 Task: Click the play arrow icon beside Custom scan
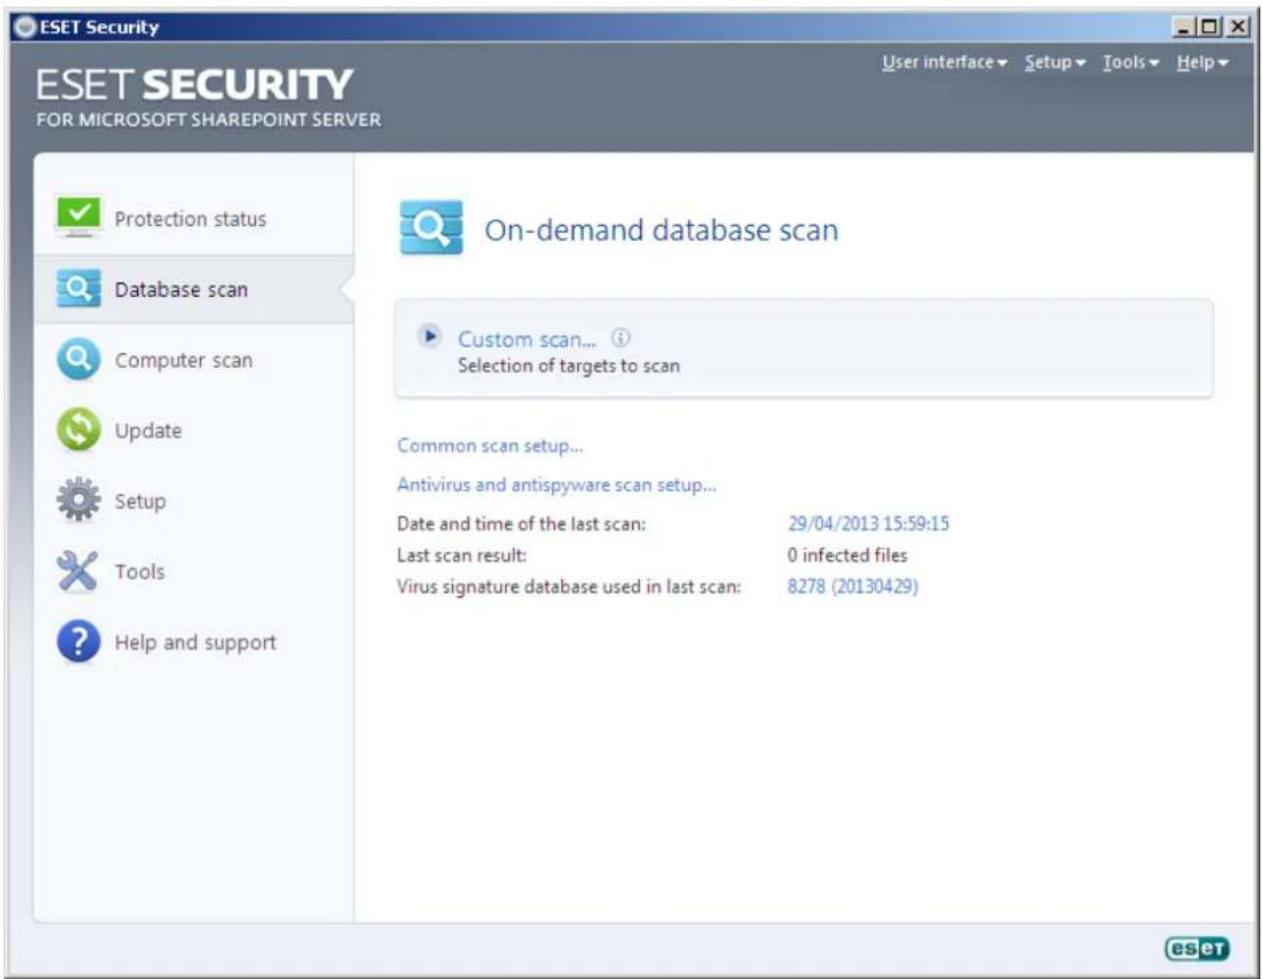click(x=429, y=336)
